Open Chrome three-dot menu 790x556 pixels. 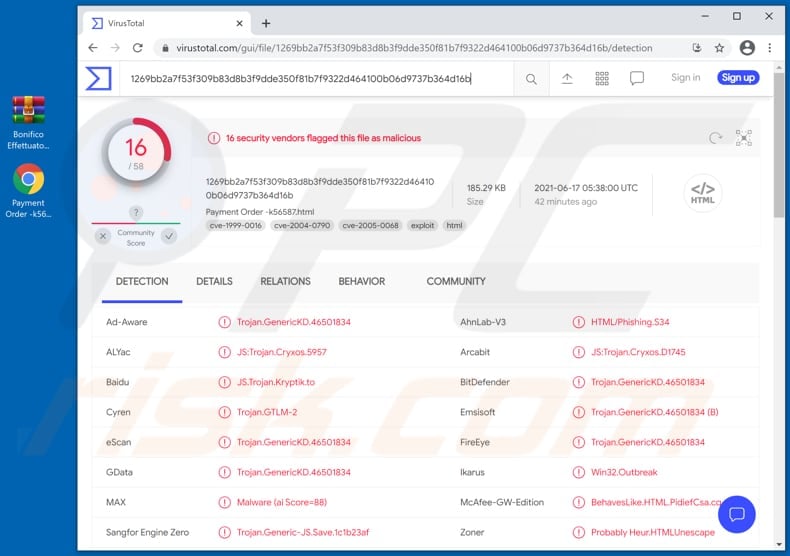click(769, 48)
